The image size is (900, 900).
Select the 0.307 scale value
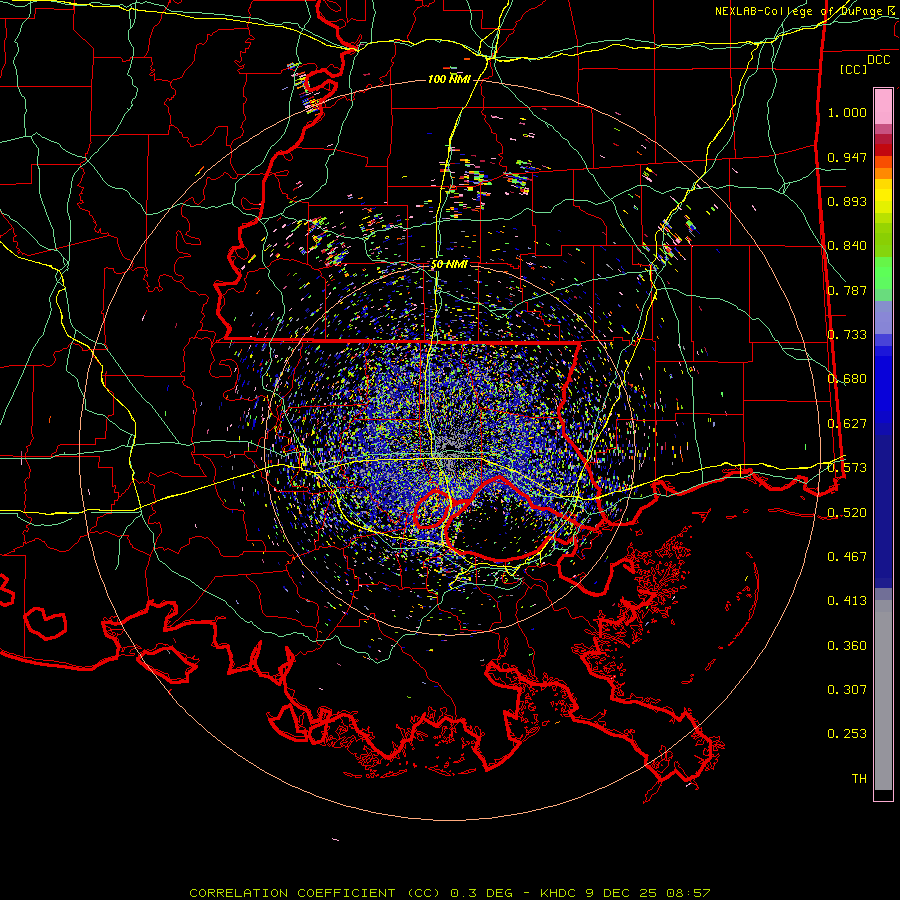click(847, 690)
